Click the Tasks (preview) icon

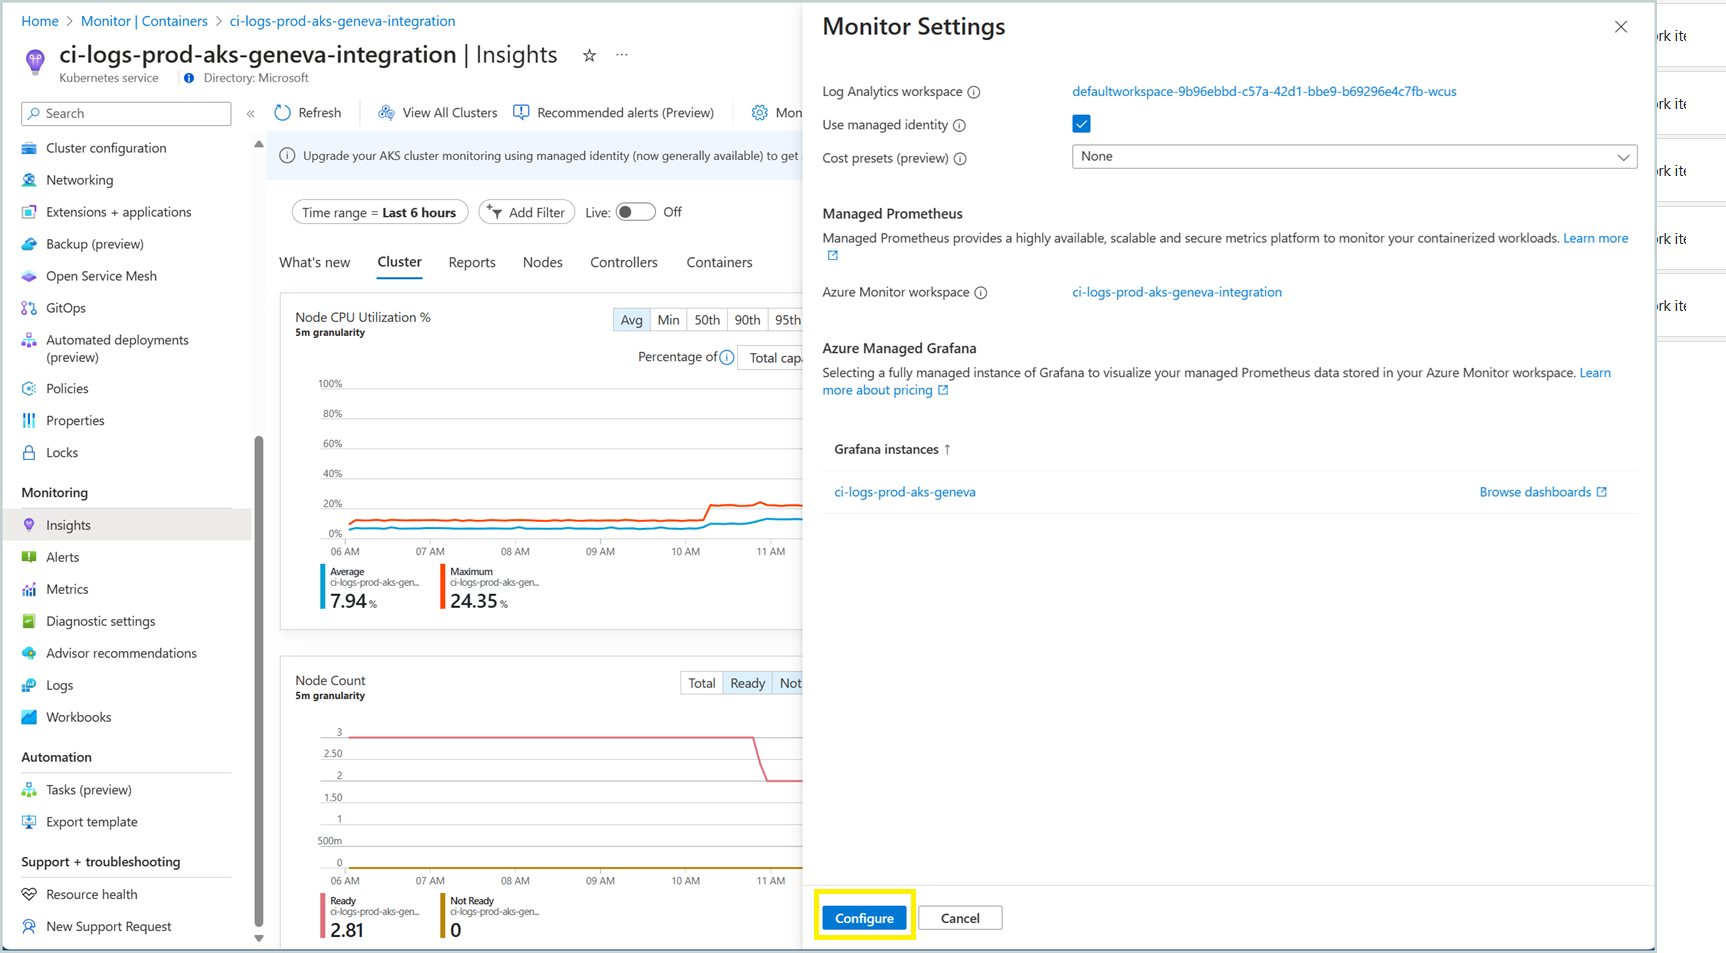29,790
